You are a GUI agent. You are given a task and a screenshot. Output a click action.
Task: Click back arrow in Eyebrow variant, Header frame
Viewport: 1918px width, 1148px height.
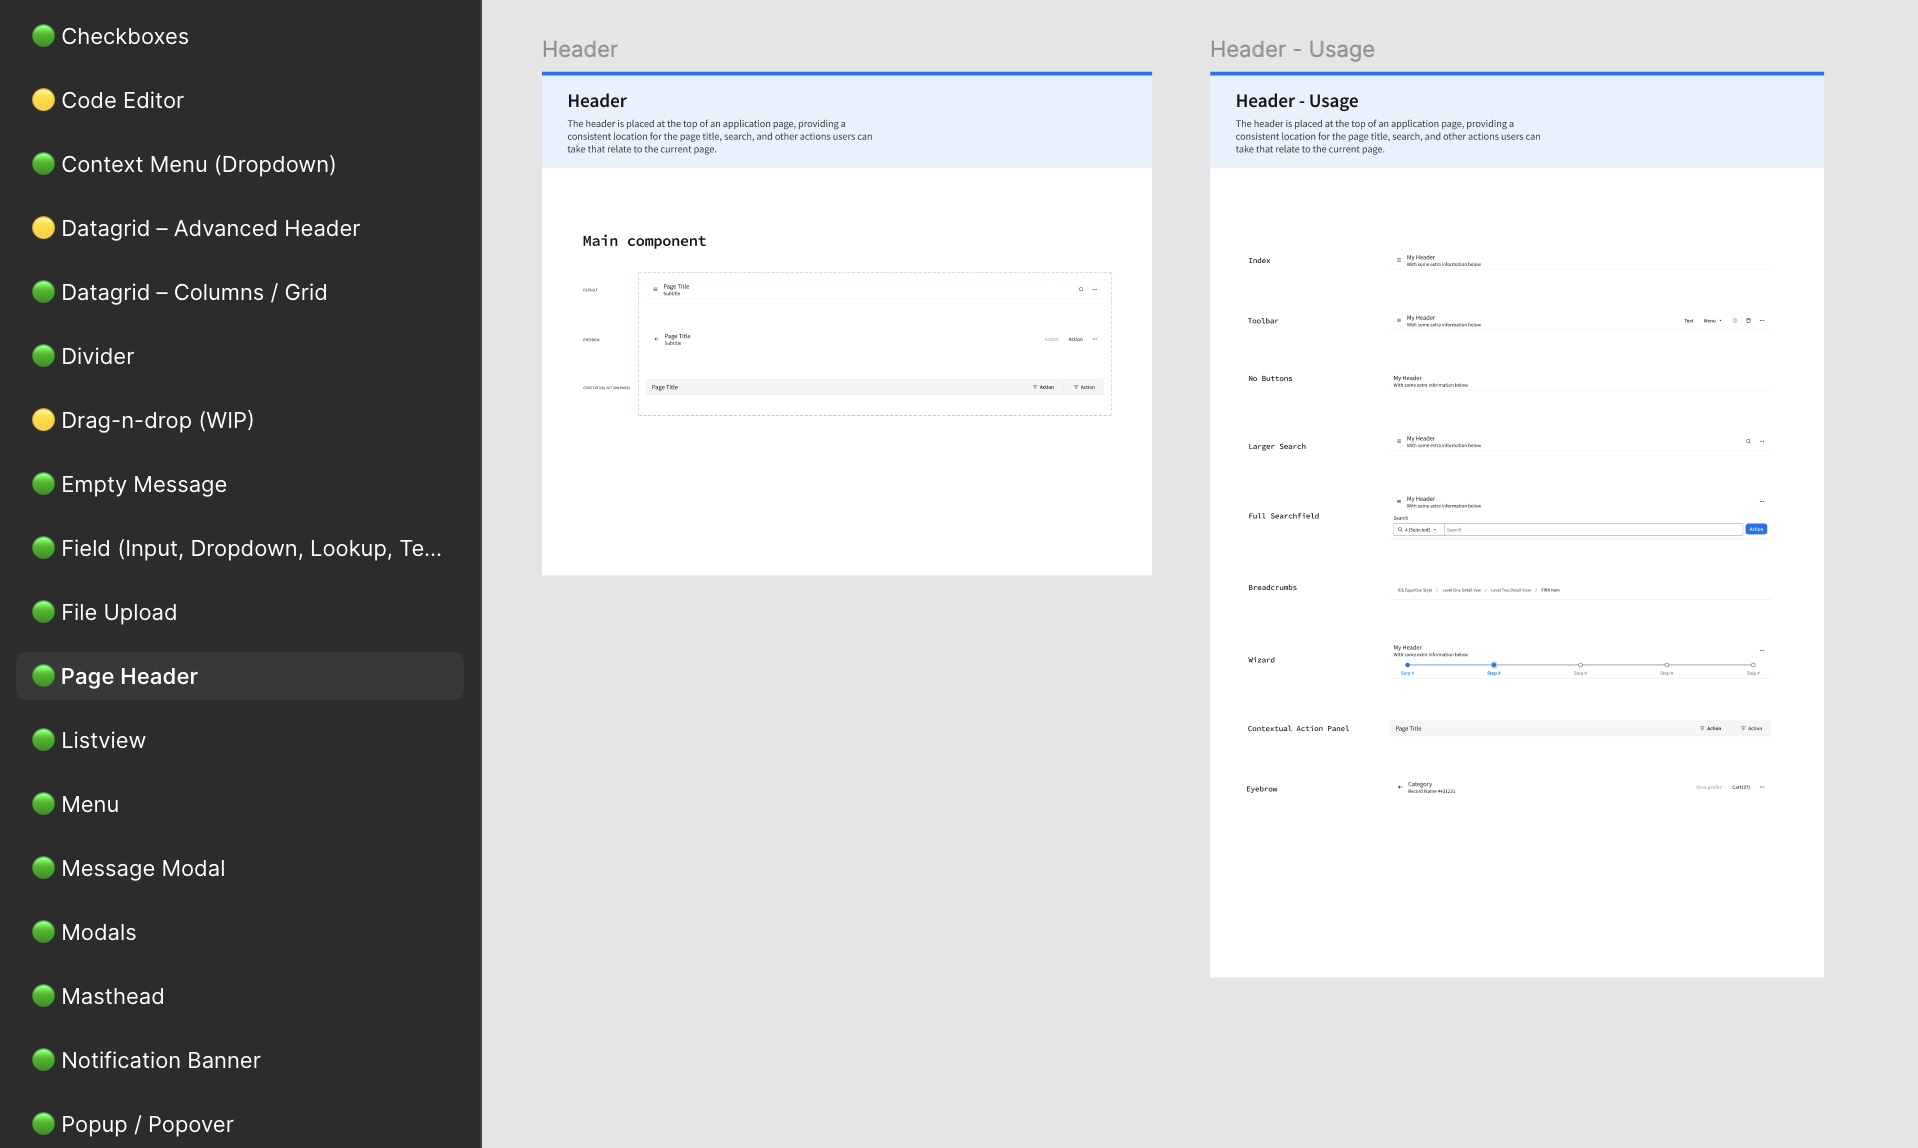coord(656,339)
